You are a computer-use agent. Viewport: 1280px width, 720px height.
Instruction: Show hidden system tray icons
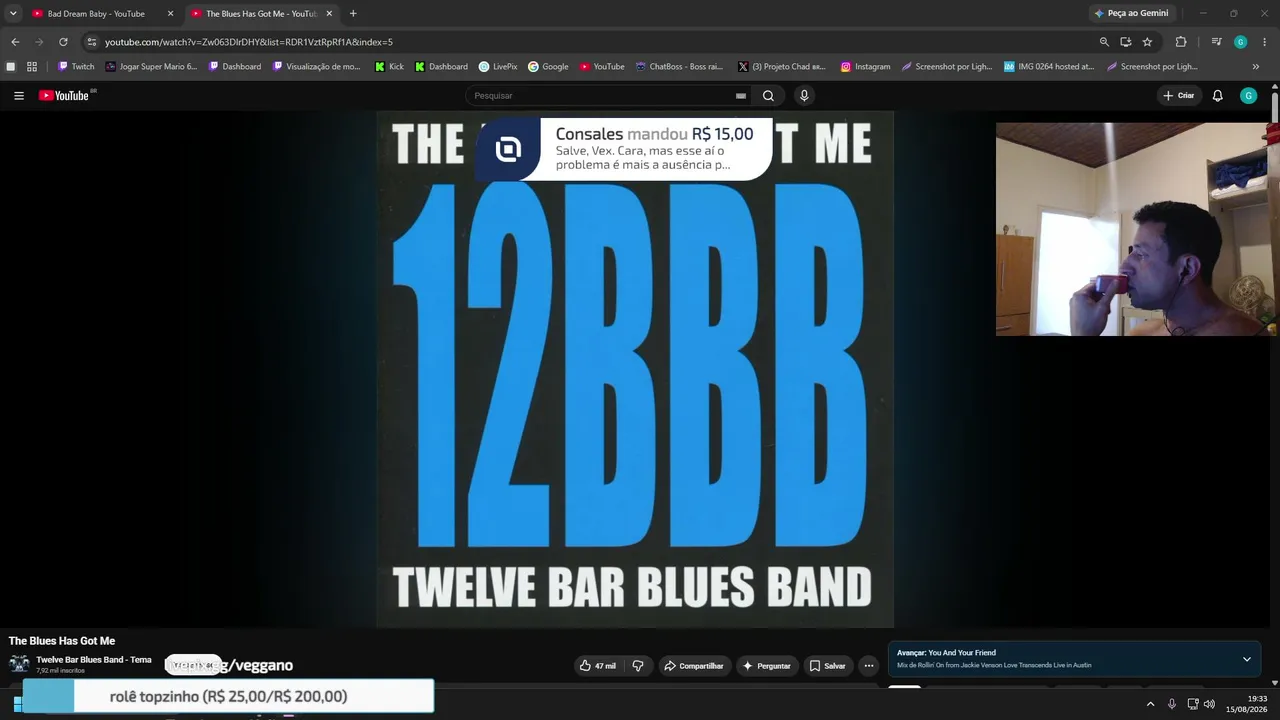(x=1150, y=704)
